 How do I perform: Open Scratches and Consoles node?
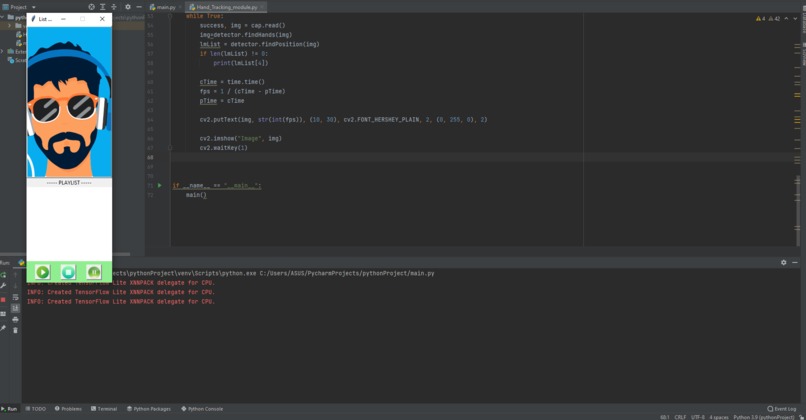coord(17,60)
